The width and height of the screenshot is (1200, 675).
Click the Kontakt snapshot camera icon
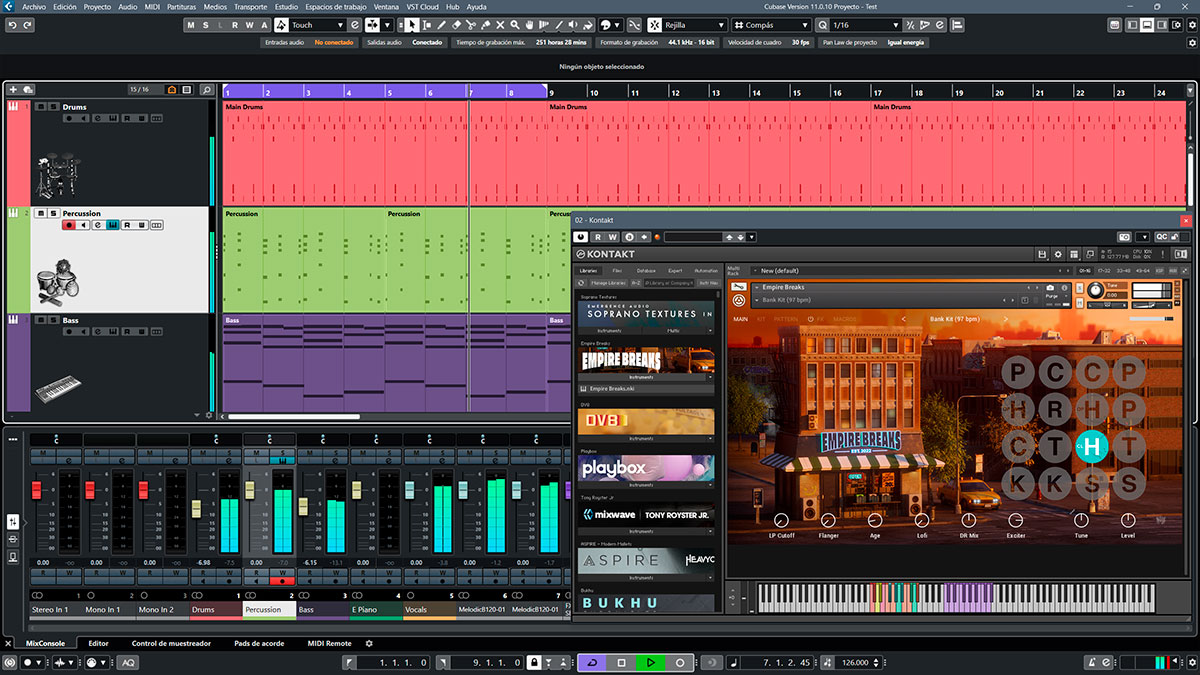pos(1049,287)
